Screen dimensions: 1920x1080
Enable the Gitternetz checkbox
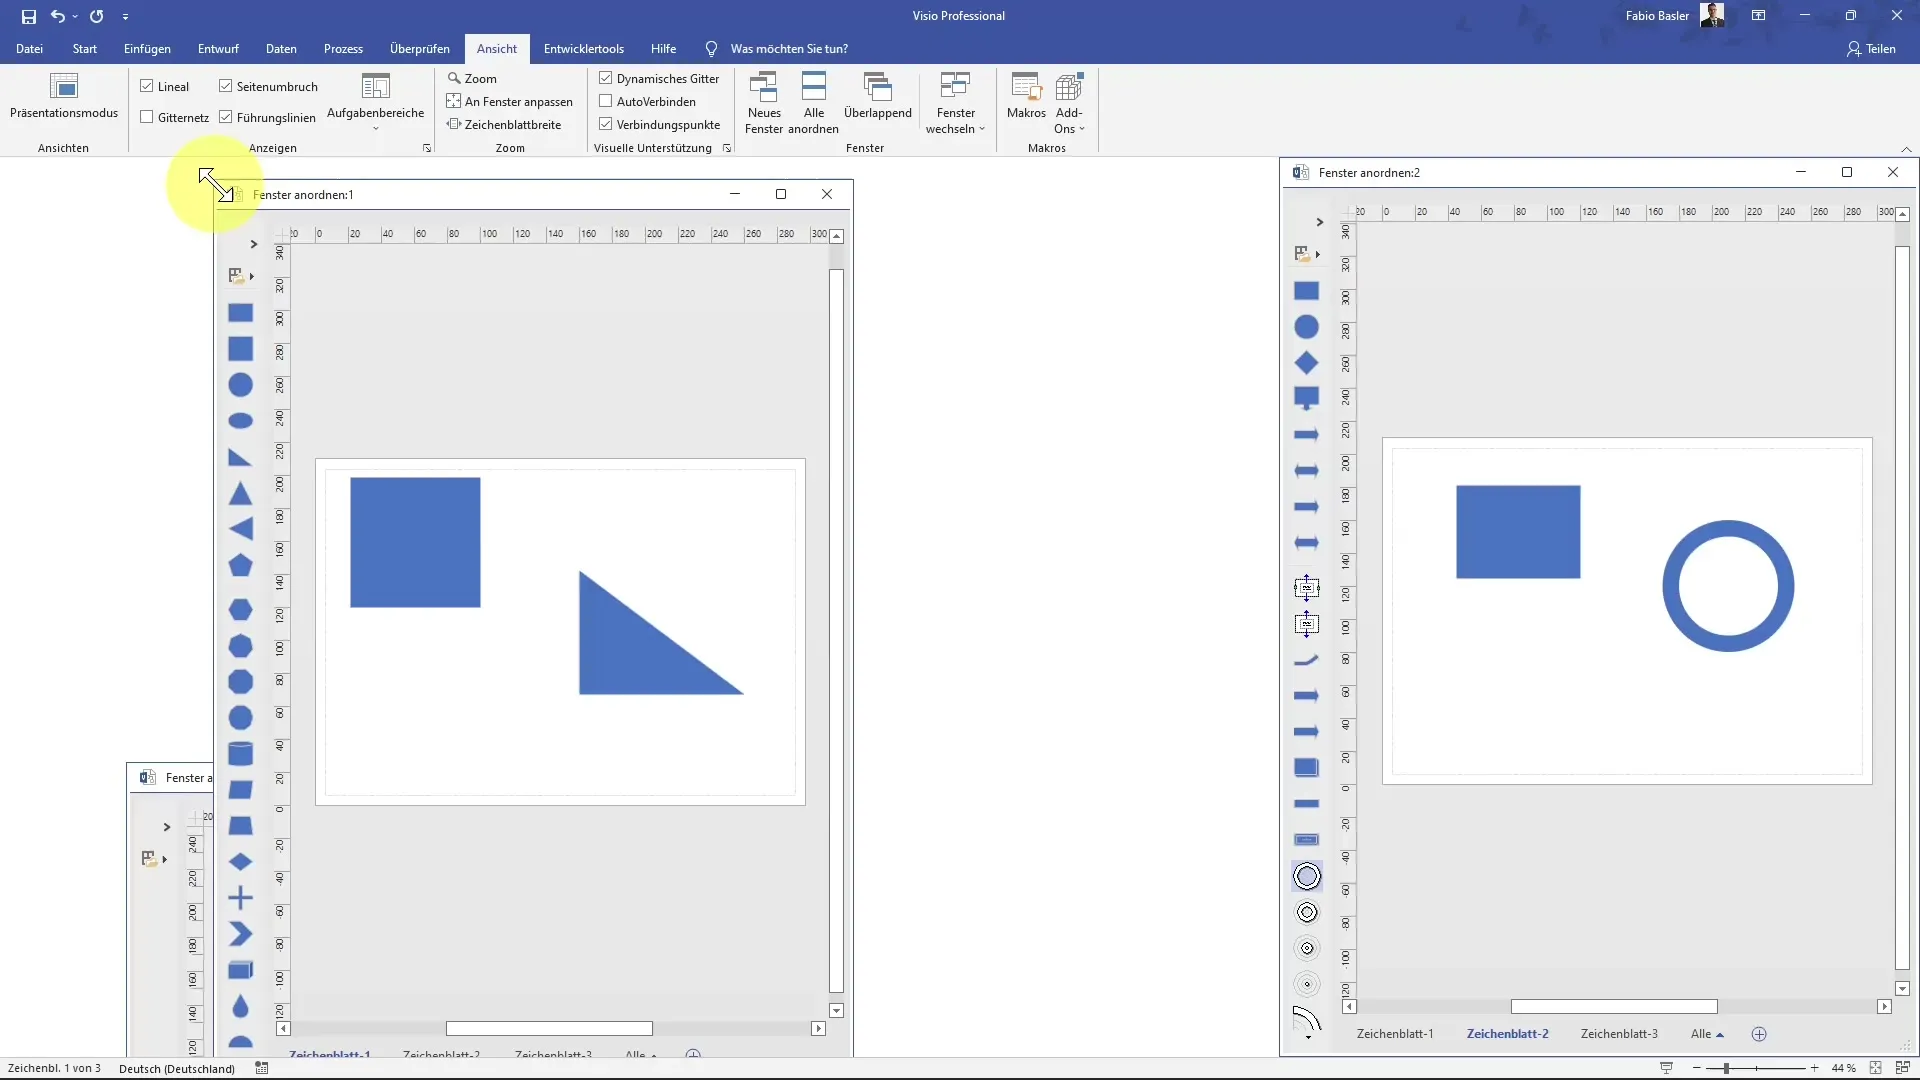click(147, 117)
